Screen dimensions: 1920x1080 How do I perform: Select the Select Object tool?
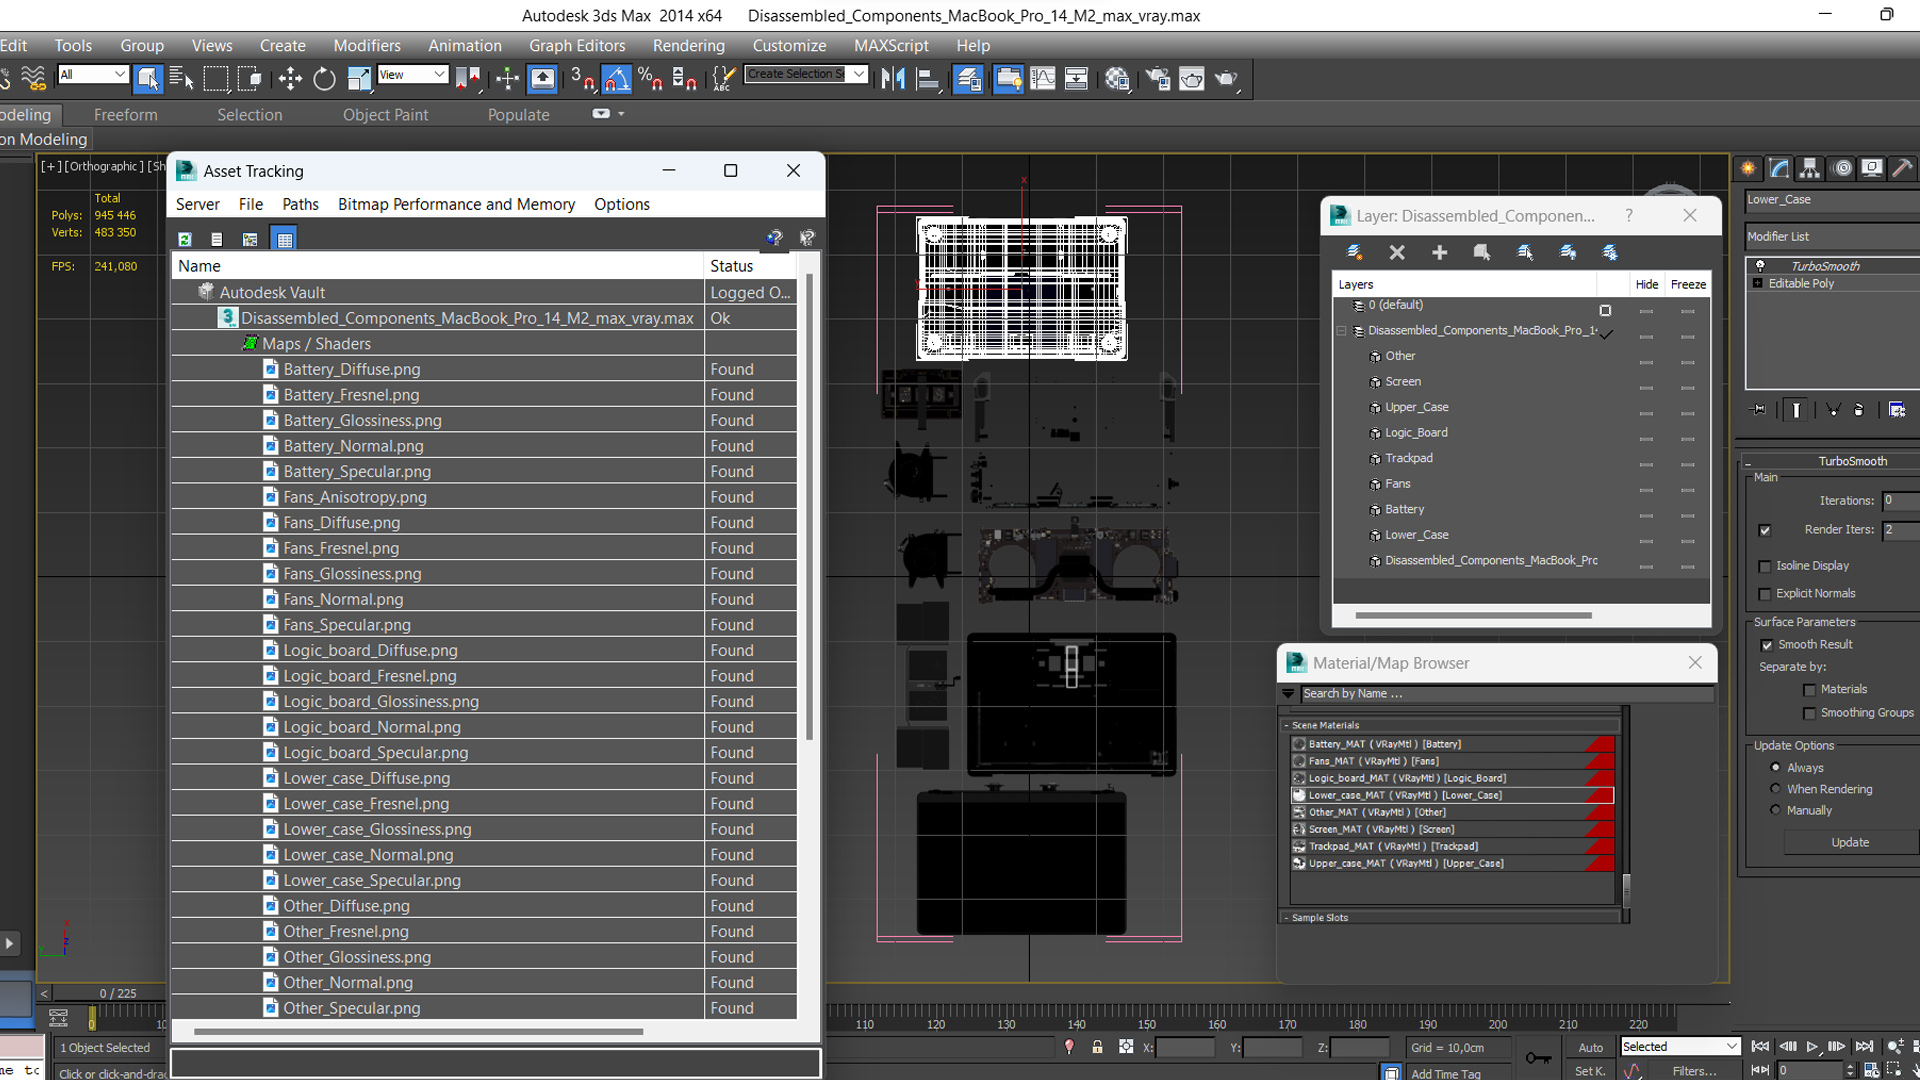tap(148, 78)
